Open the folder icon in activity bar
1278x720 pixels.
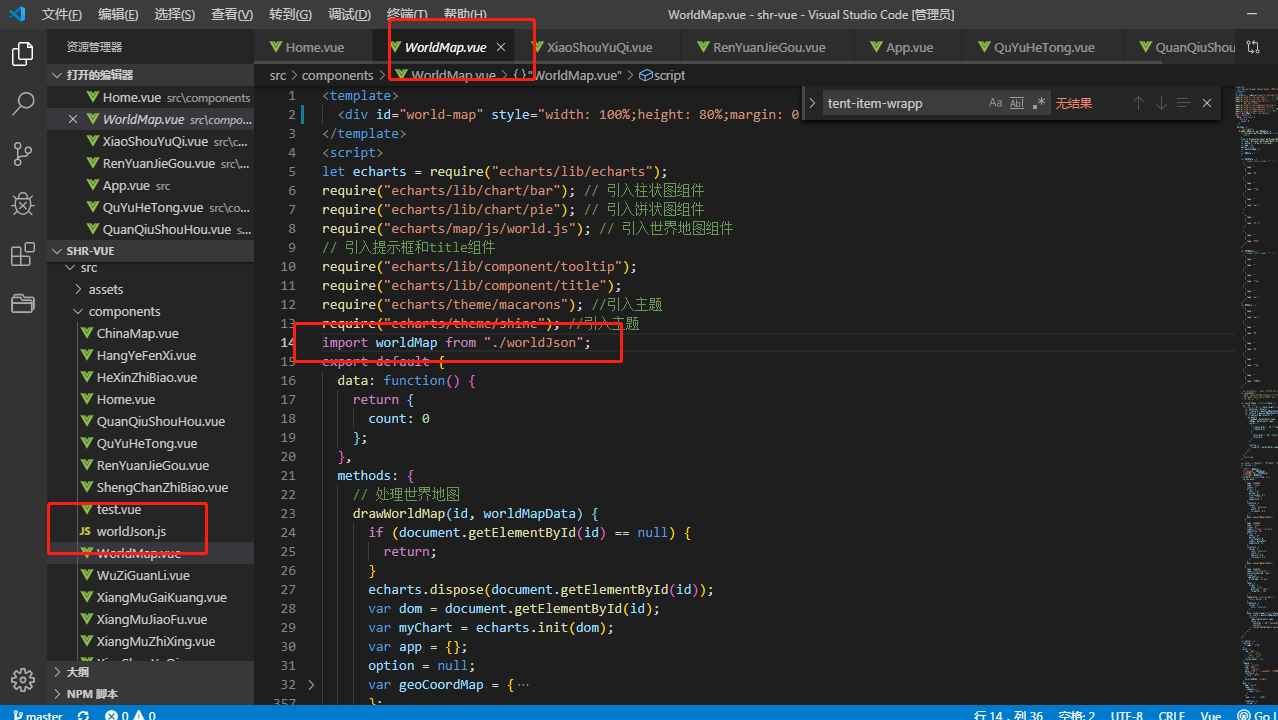[22, 303]
